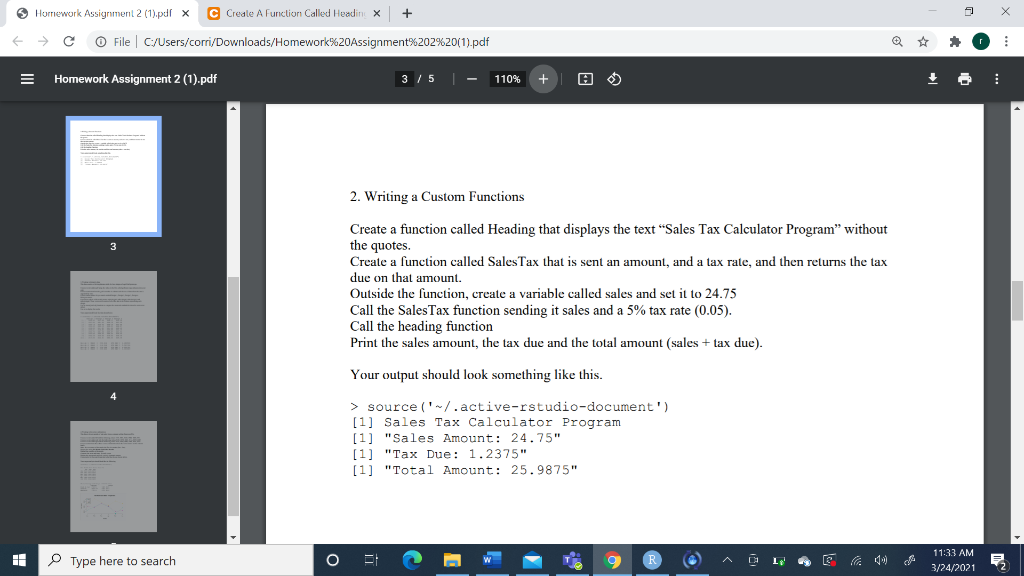This screenshot has width=1024, height=576.
Task: Go forward in browser history
Action: point(43,42)
